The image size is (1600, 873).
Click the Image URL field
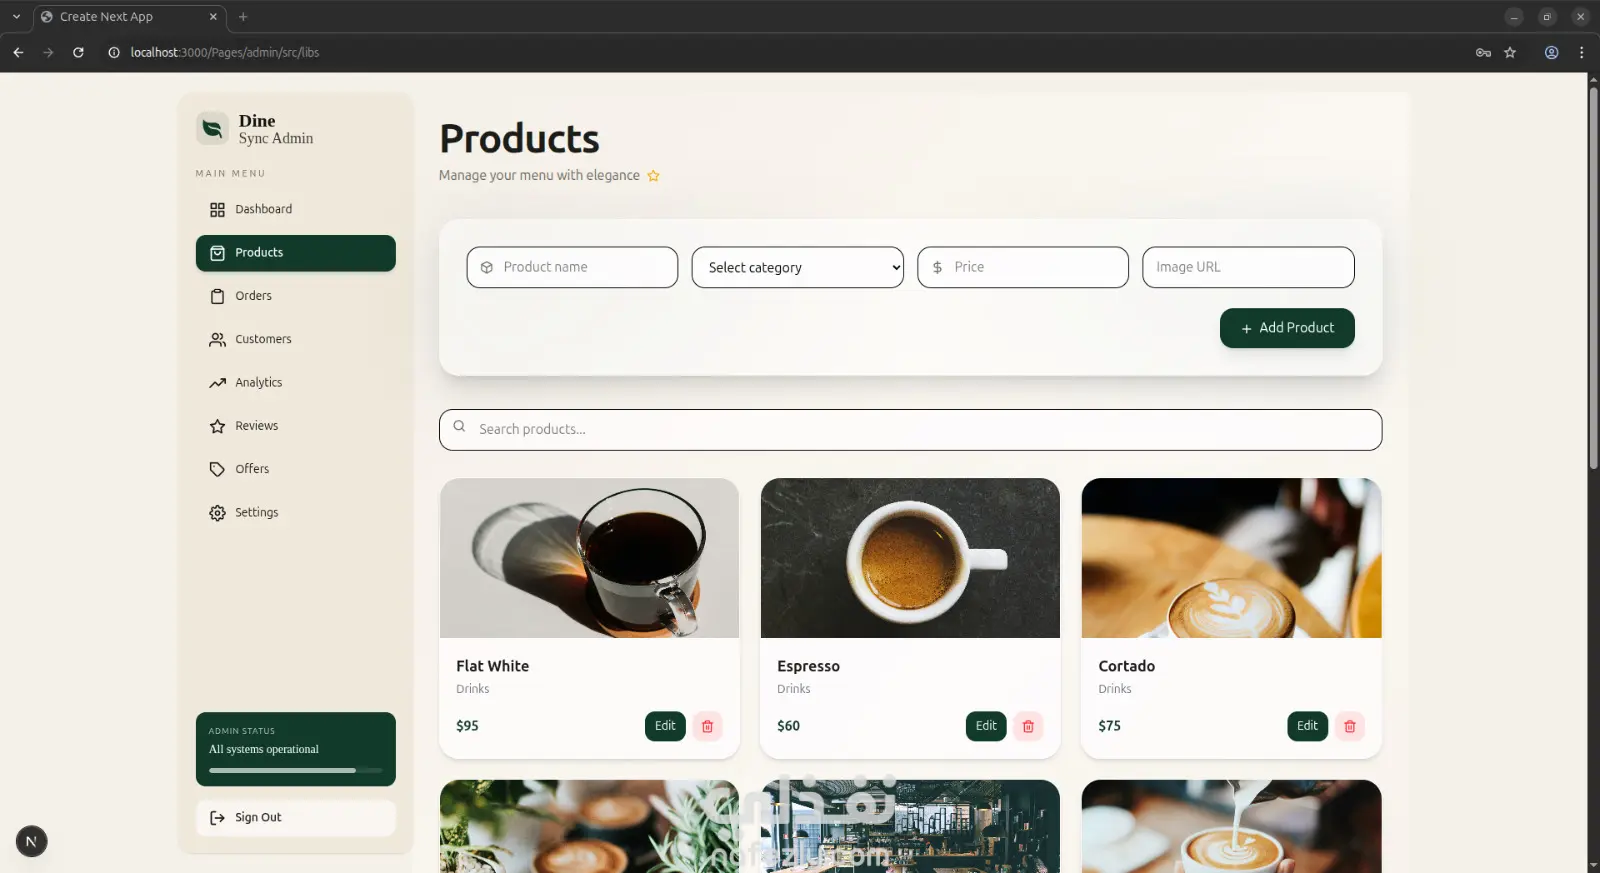pos(1248,267)
